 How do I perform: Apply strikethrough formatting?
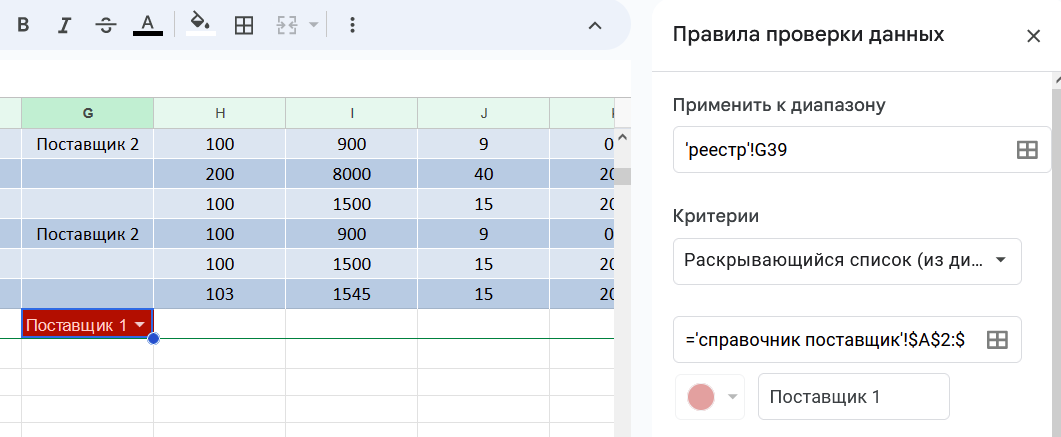coord(106,26)
